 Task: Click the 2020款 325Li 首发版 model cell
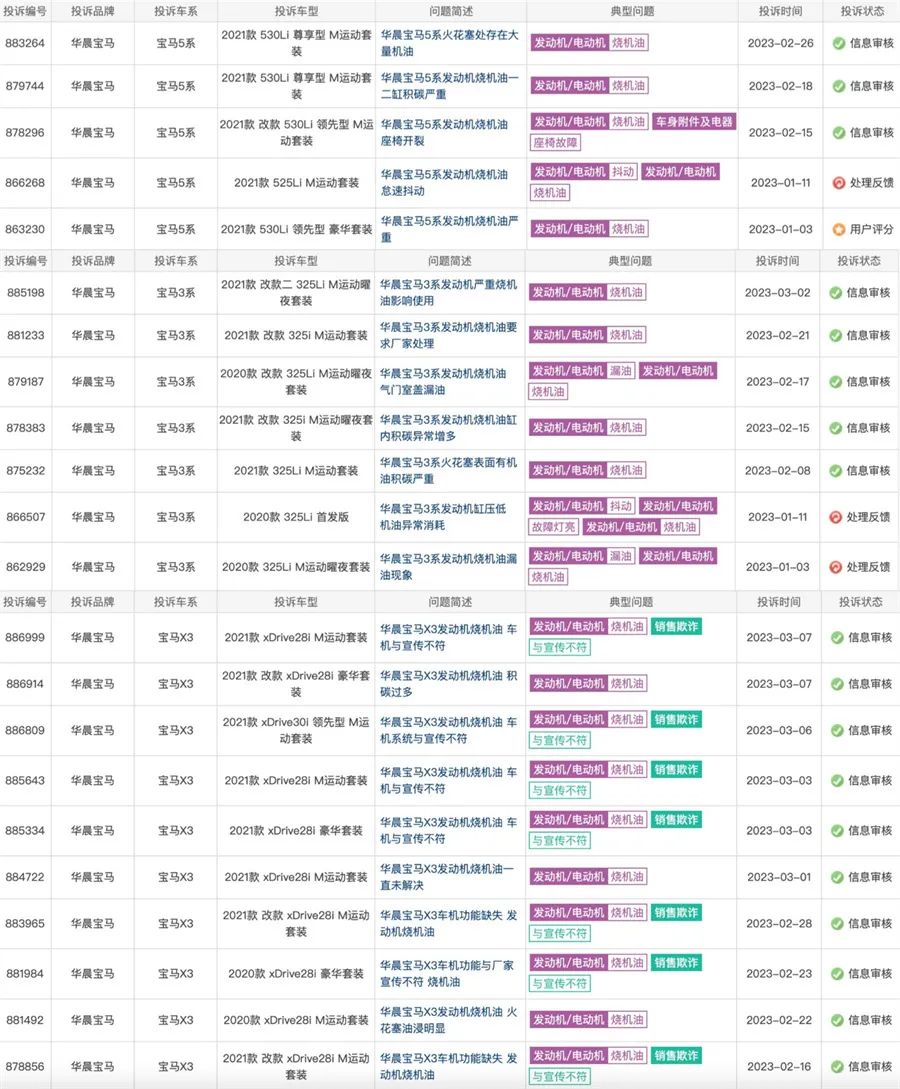tap(296, 517)
